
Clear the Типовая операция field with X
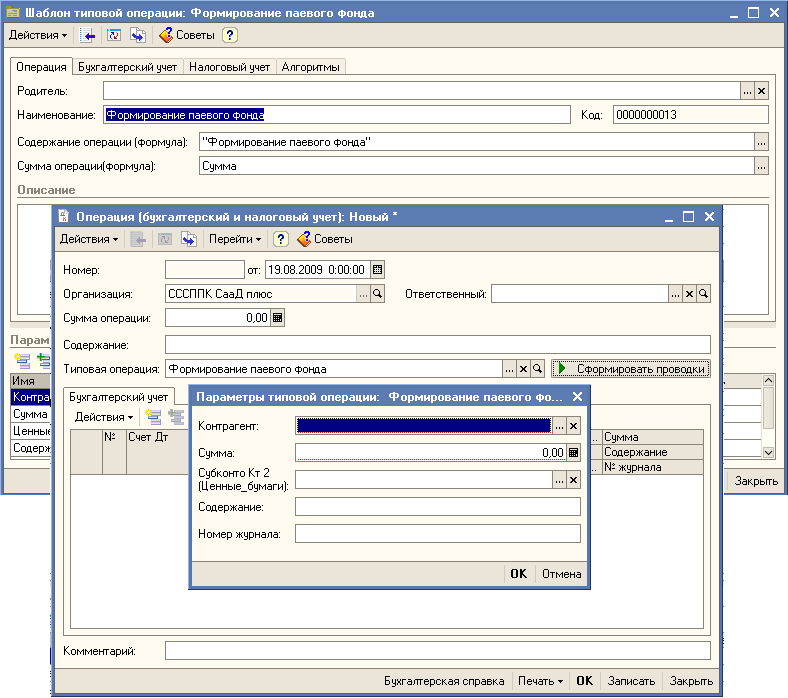pyautogui.click(x=523, y=369)
